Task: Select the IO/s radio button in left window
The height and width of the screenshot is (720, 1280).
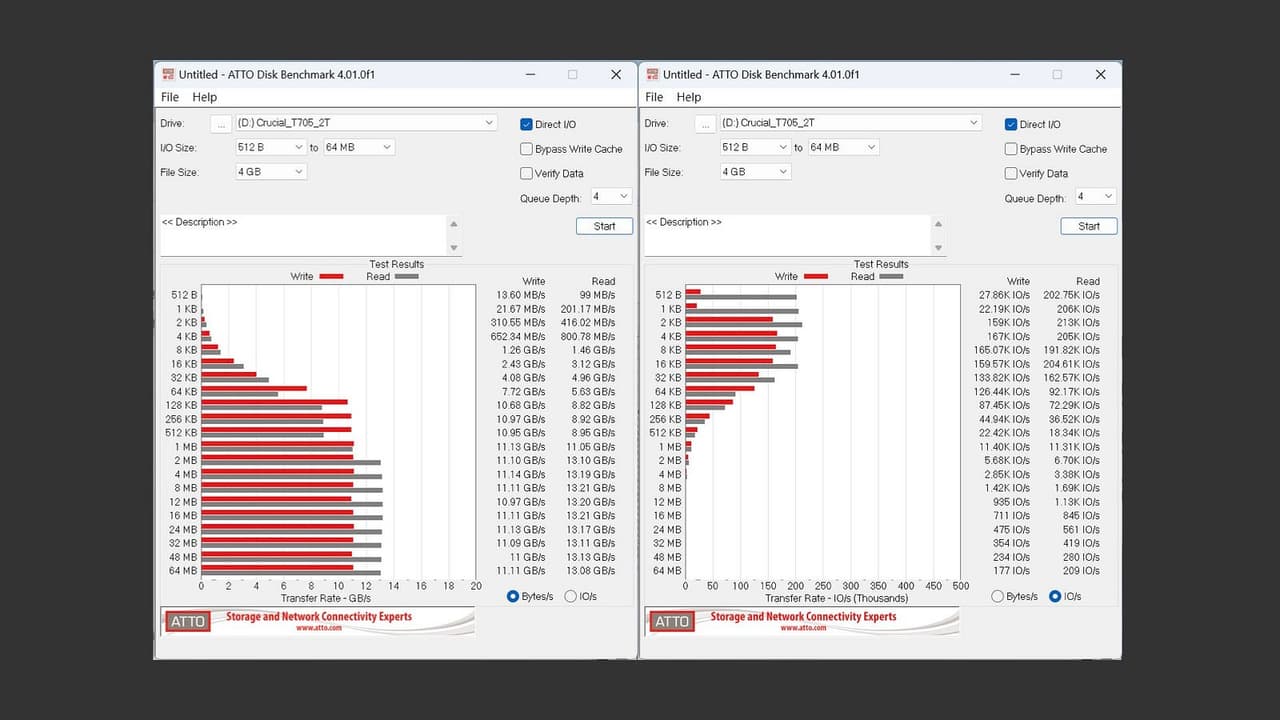Action: coord(571,596)
